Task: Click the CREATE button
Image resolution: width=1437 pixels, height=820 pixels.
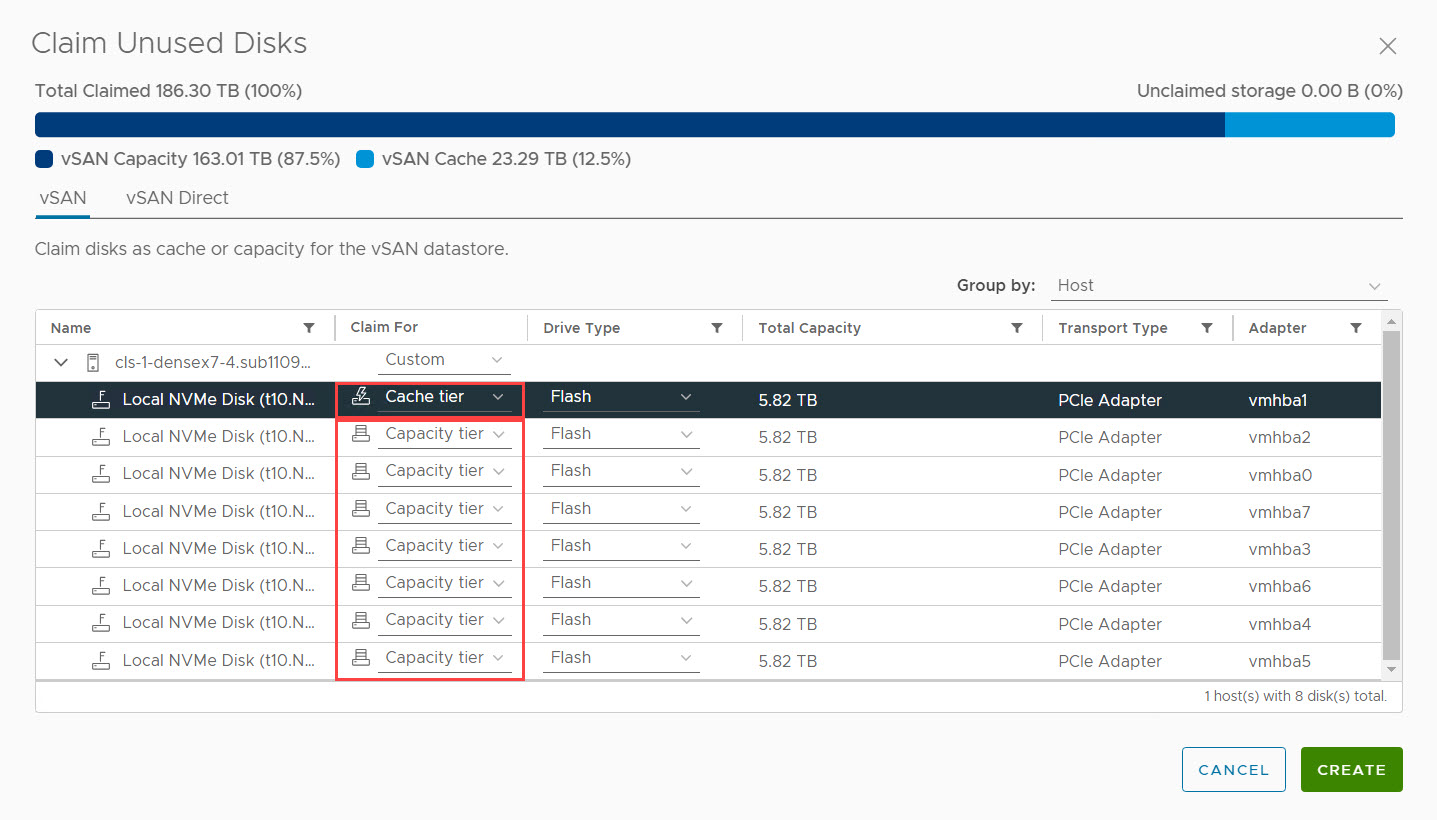Action: [x=1351, y=770]
